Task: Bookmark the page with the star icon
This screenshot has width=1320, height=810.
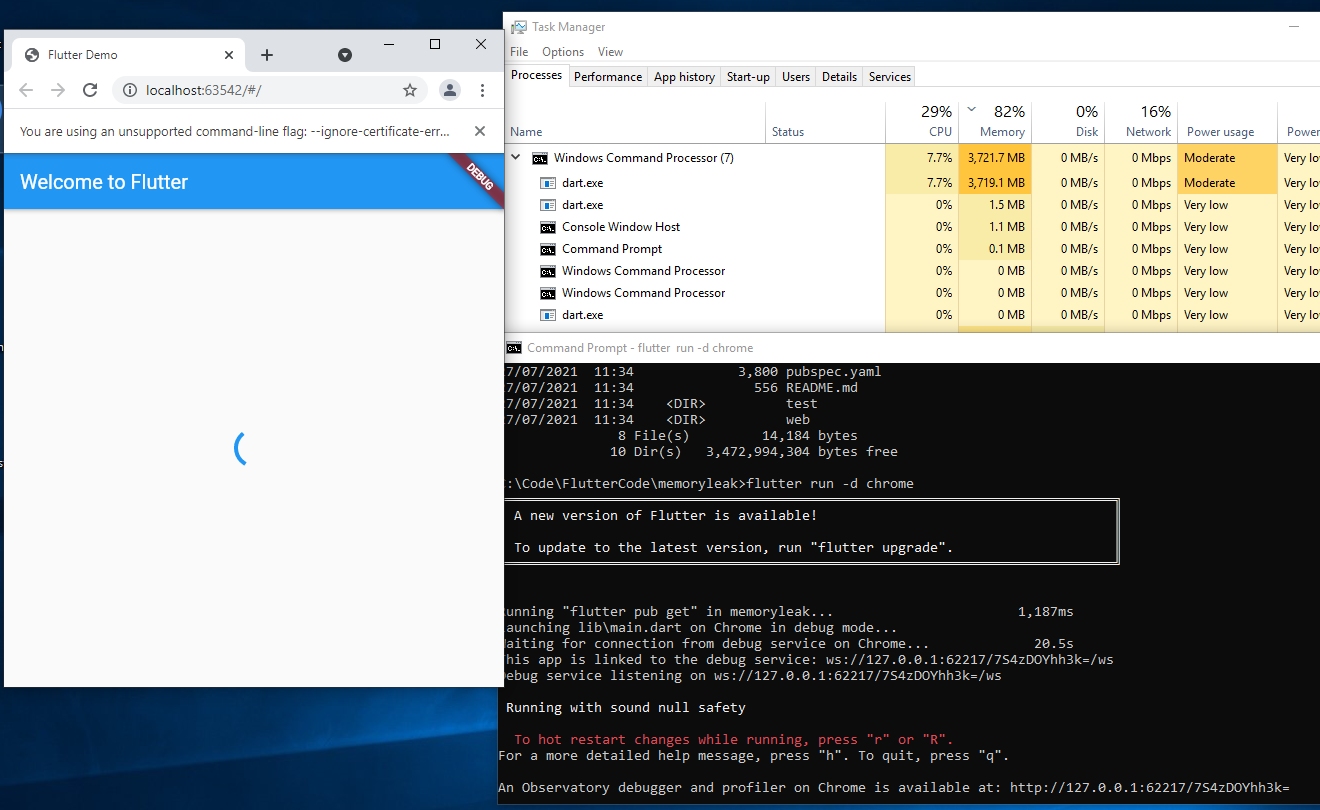Action: tap(410, 89)
